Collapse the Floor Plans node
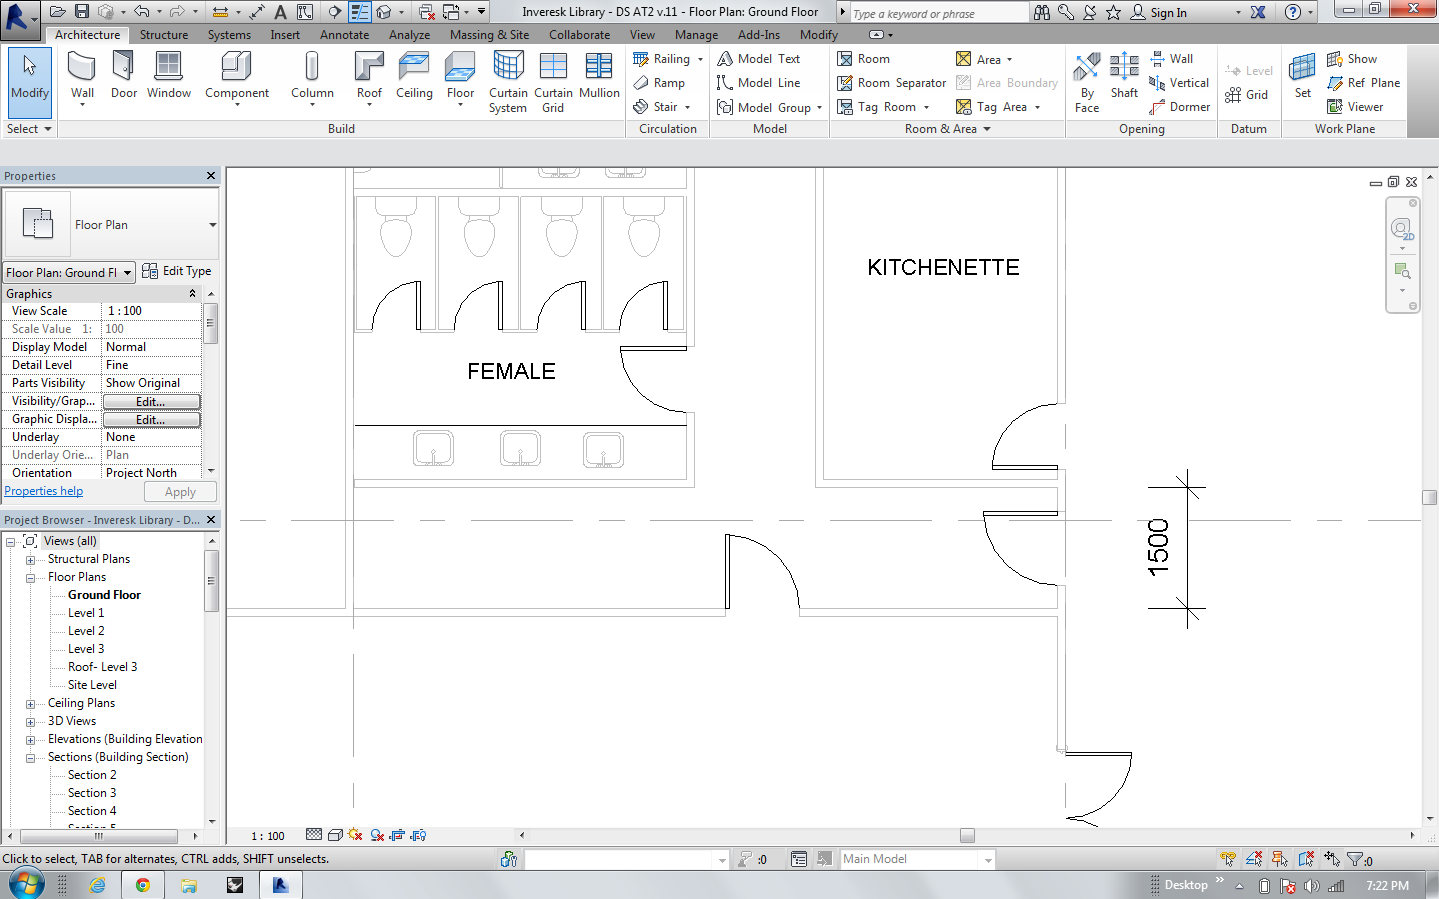 point(30,577)
